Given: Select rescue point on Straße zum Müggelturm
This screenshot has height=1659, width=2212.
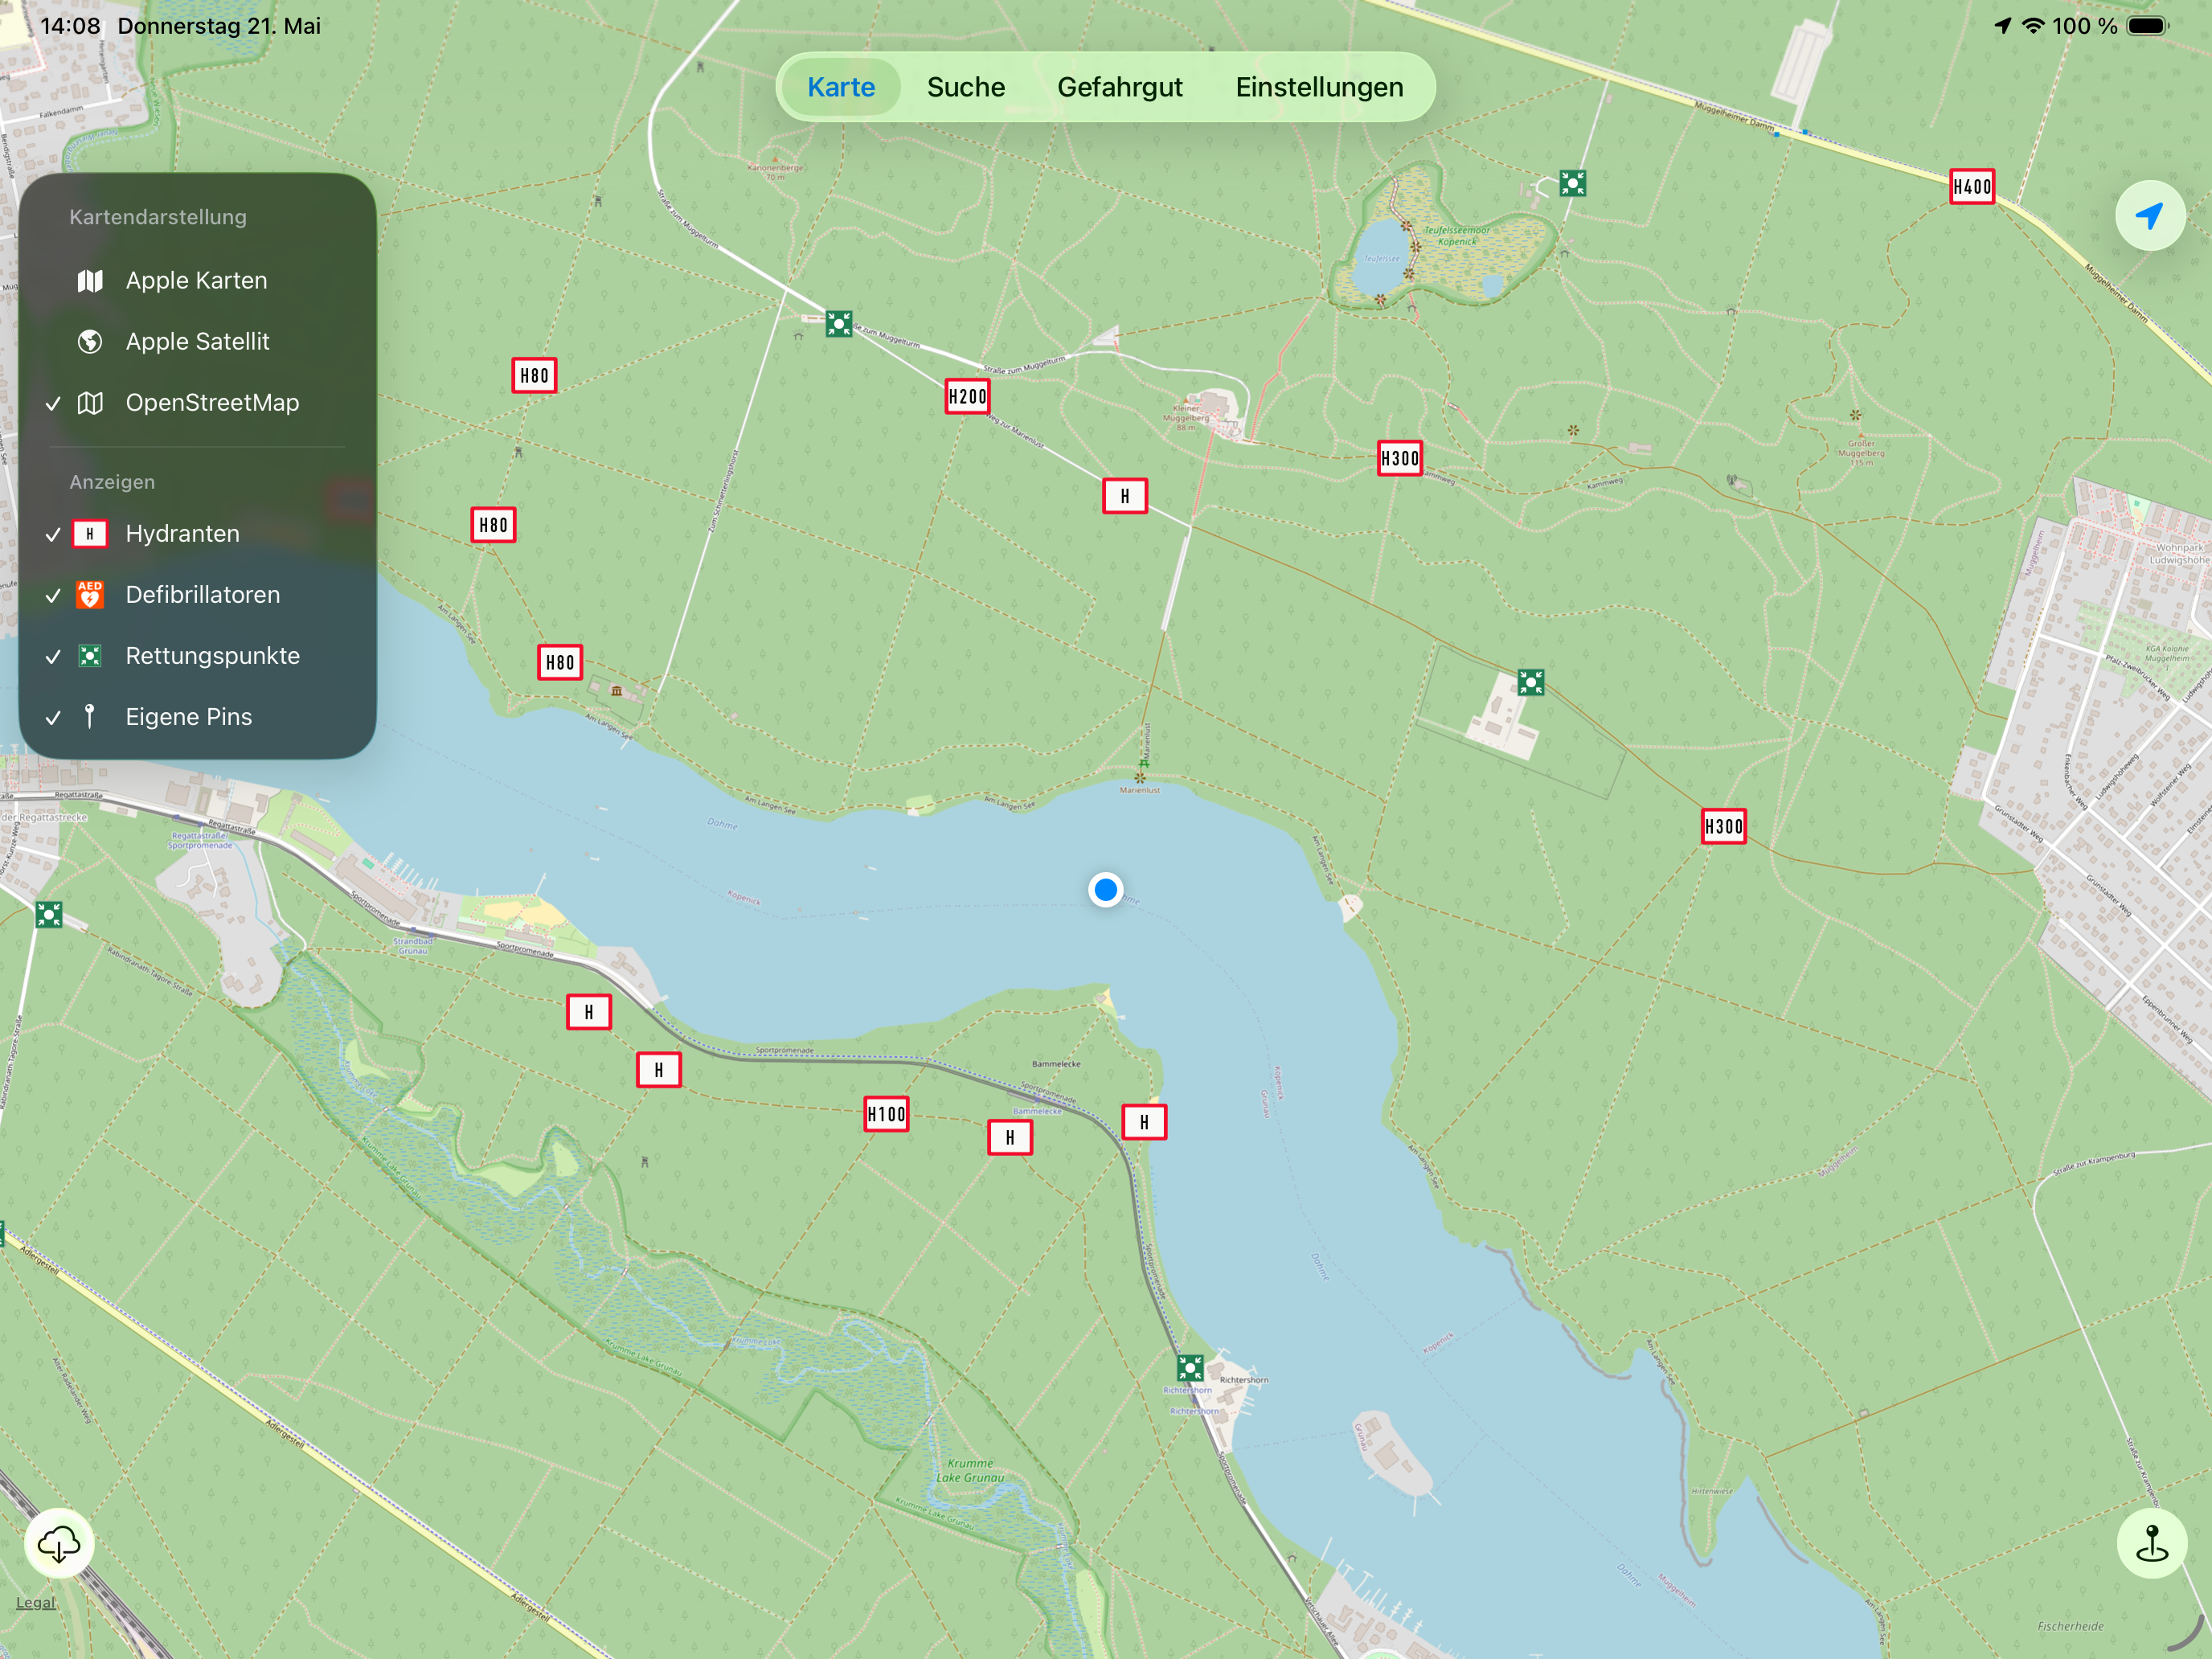Looking at the screenshot, I should tap(839, 324).
